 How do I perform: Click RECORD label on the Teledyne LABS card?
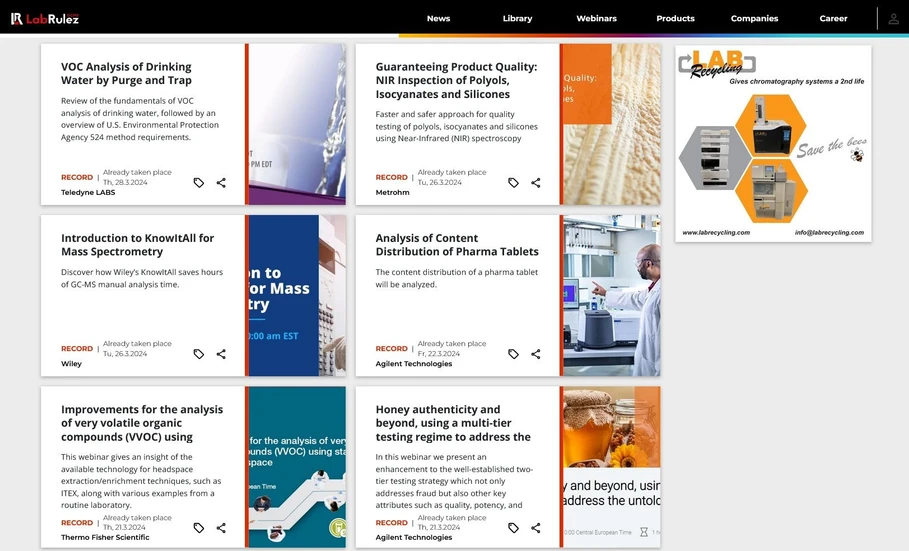[77, 177]
